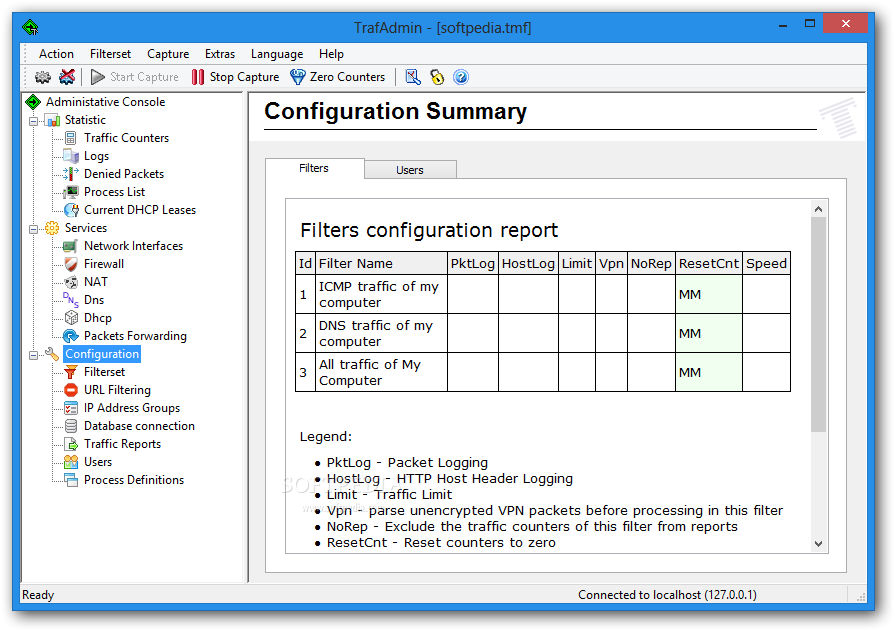Viewport: 895px width, 631px height.
Task: Click the Filterset funnel icon
Action: [71, 372]
